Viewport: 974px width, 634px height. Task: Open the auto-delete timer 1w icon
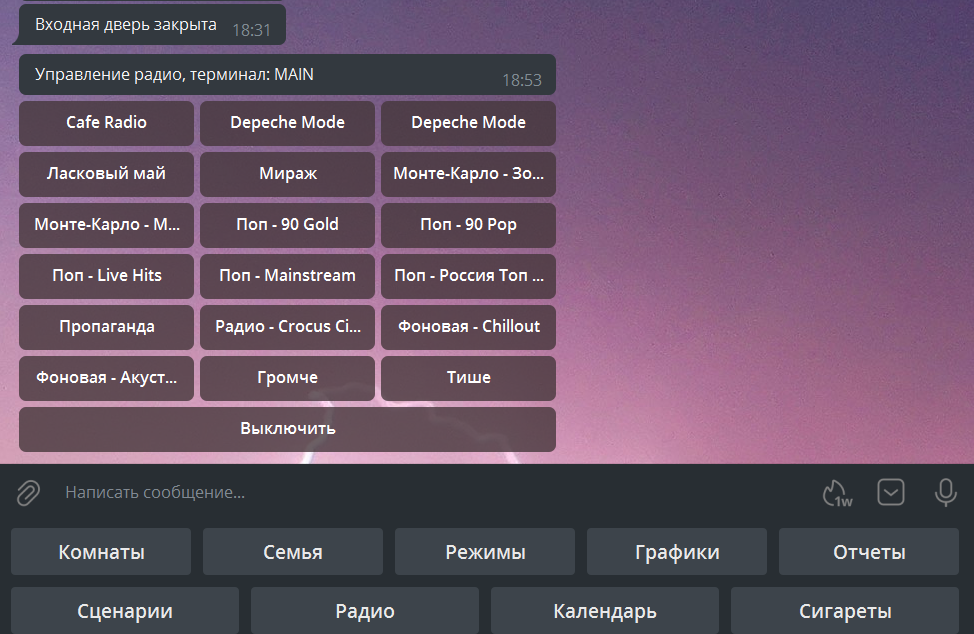point(837,493)
